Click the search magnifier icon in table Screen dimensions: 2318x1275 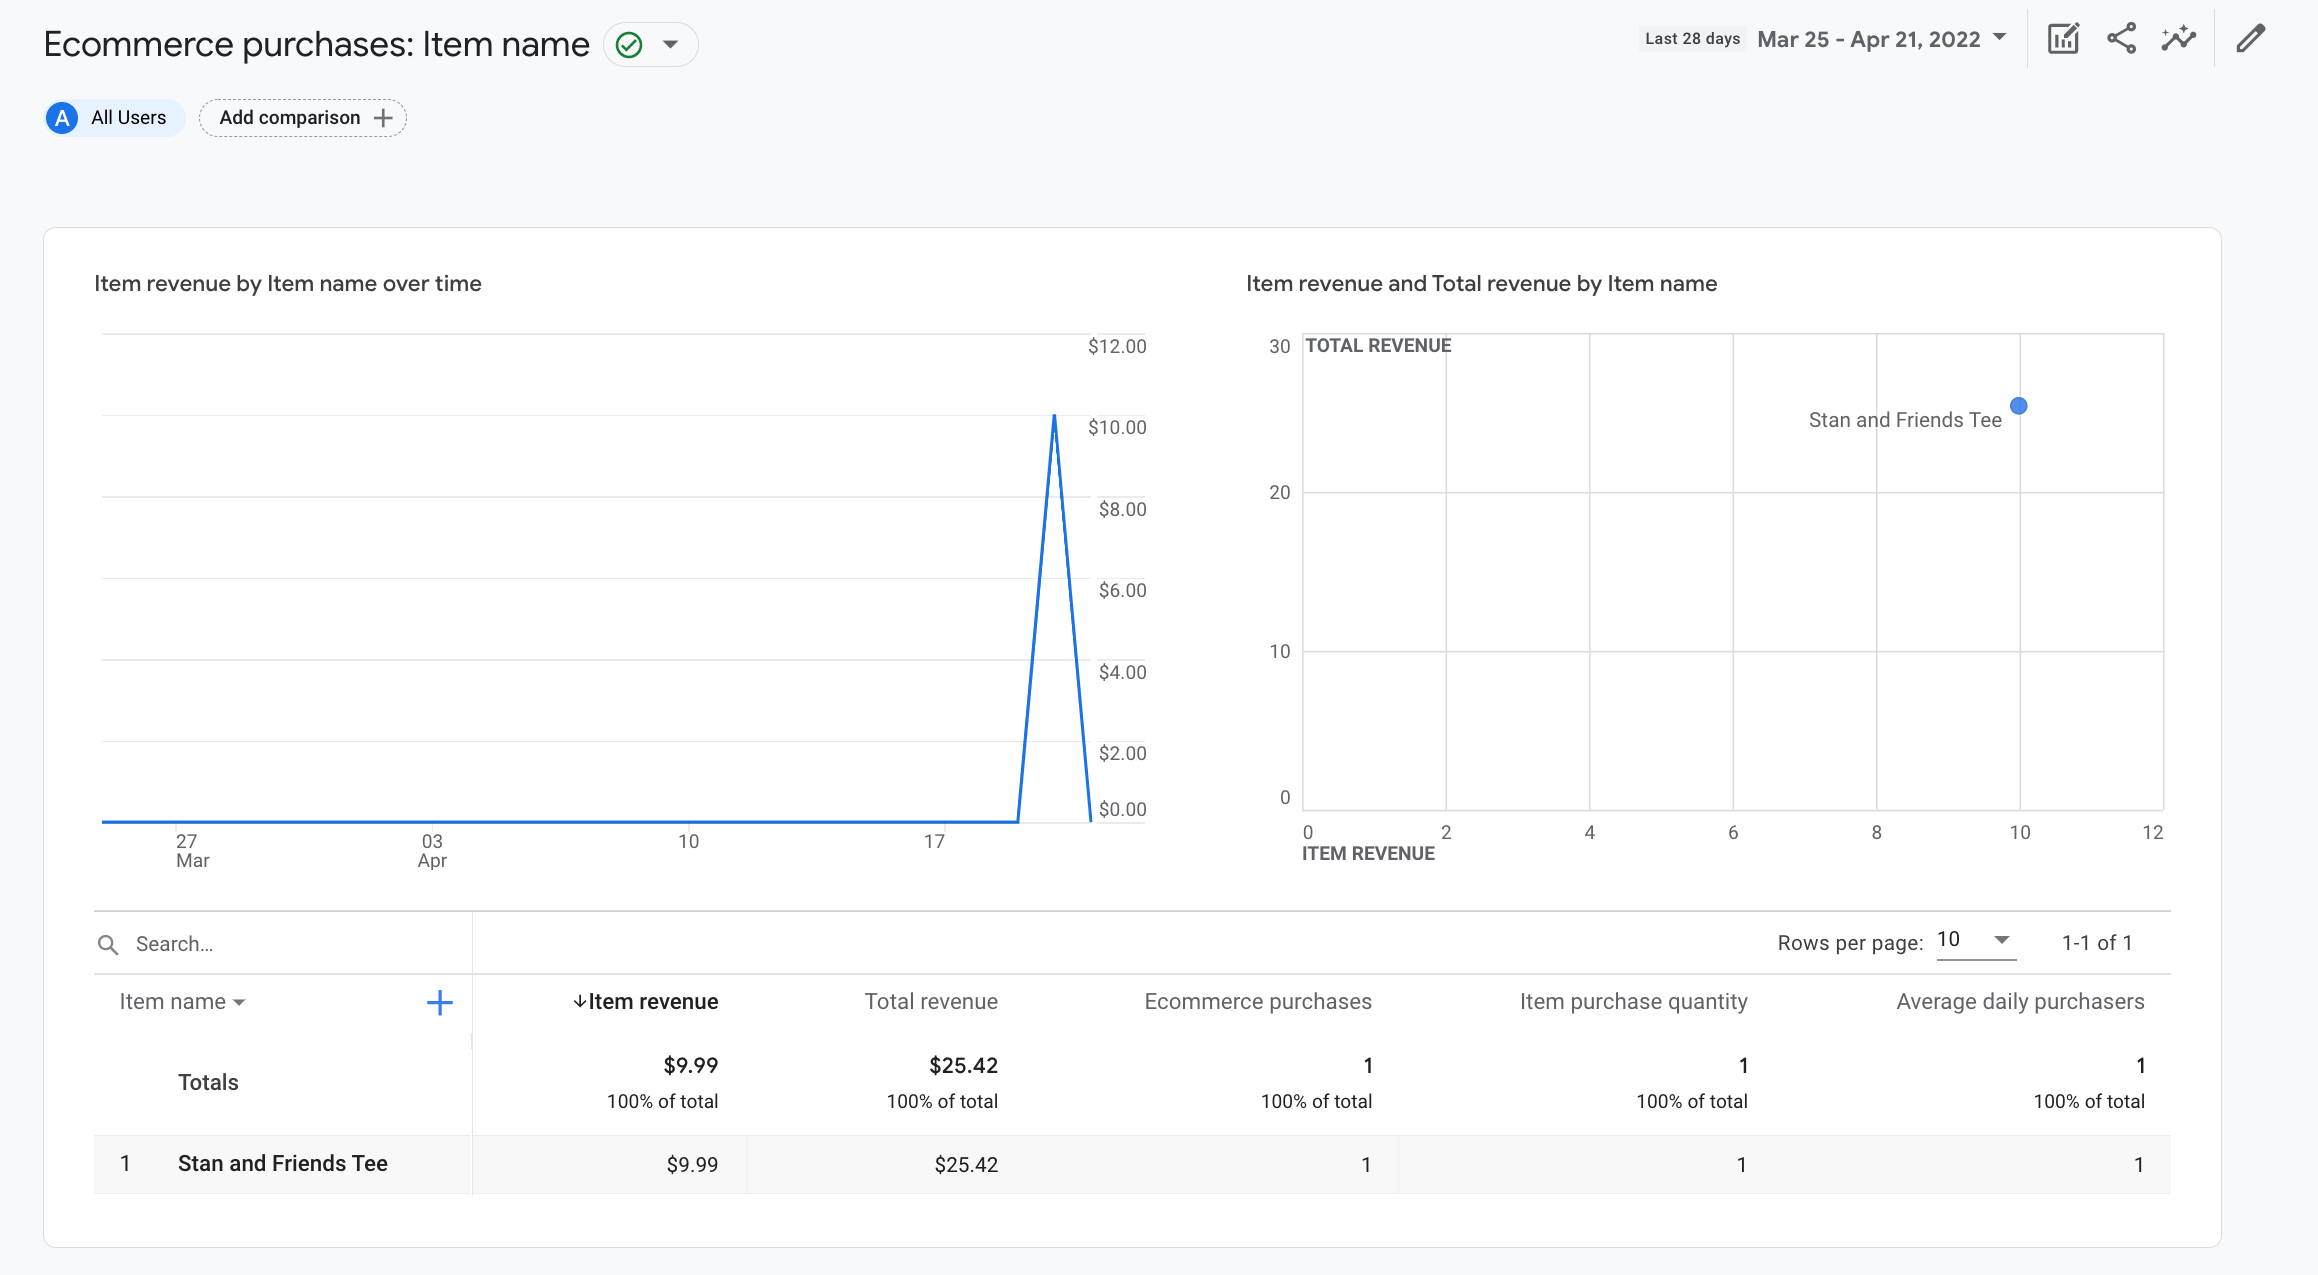(x=108, y=944)
